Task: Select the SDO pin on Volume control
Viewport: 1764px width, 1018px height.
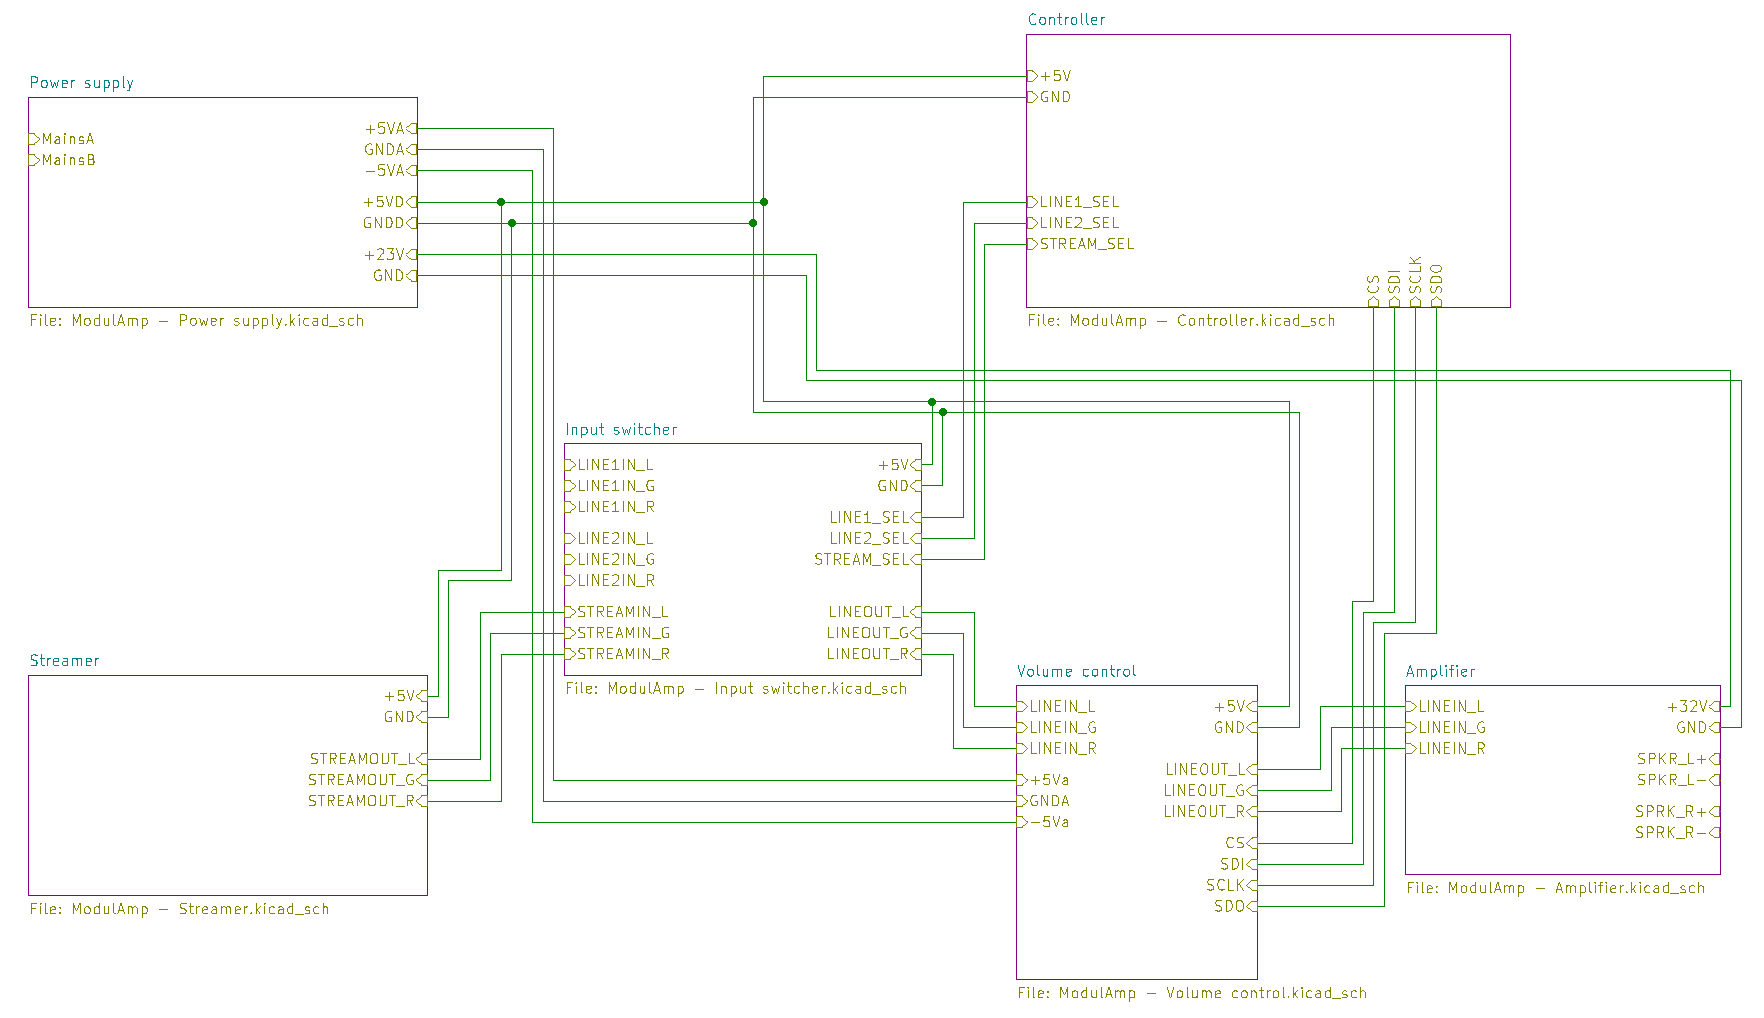Action: pyautogui.click(x=1230, y=907)
